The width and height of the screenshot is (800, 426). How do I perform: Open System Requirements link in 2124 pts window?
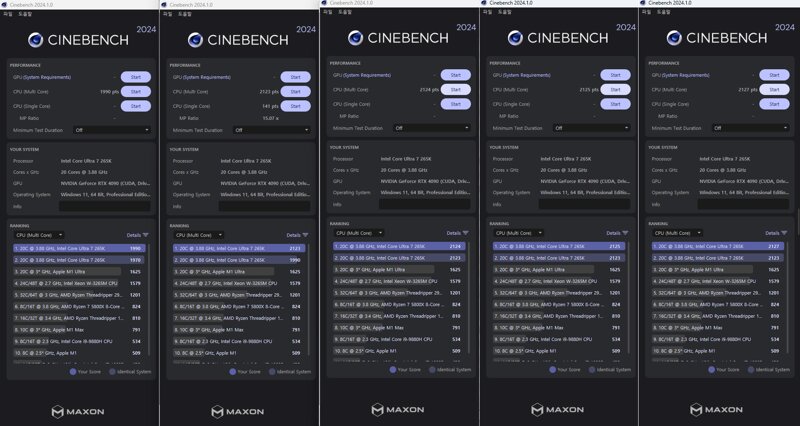pos(368,75)
